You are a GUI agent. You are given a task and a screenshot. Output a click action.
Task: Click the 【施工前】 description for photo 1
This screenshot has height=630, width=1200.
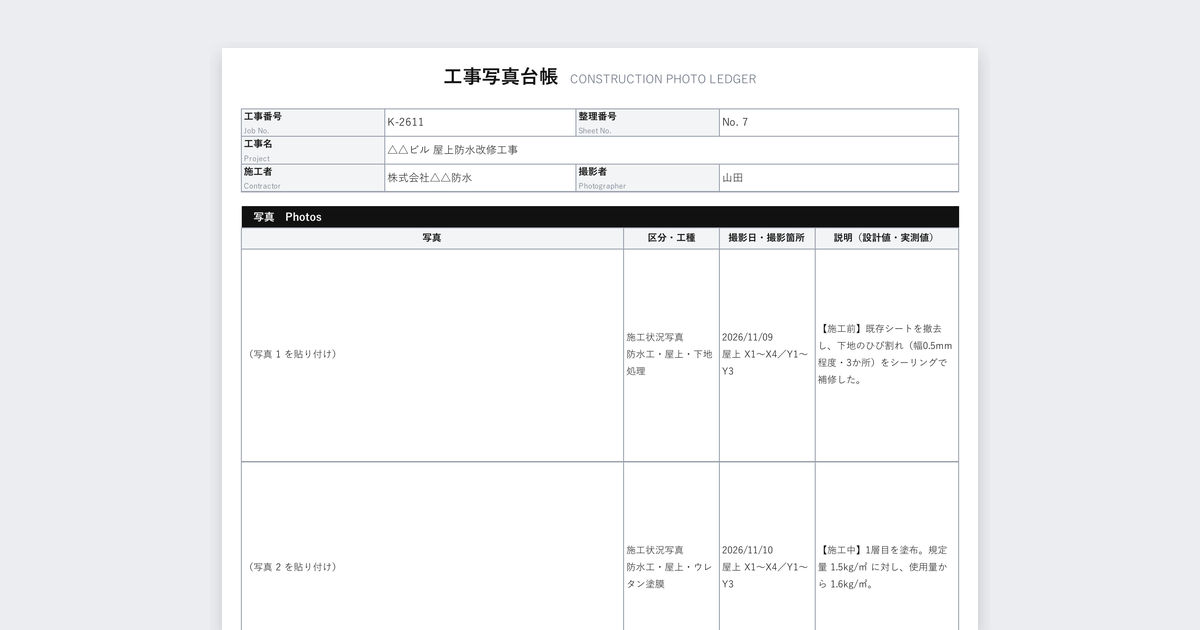tap(884, 354)
